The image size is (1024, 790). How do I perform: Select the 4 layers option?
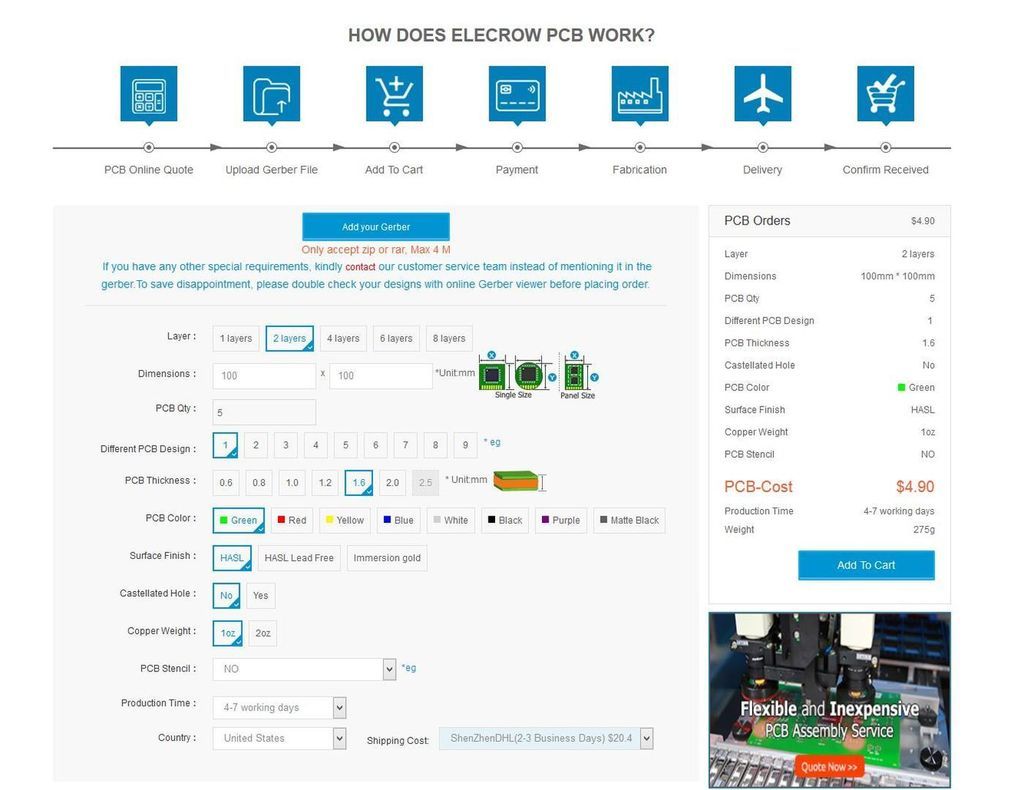coord(343,338)
